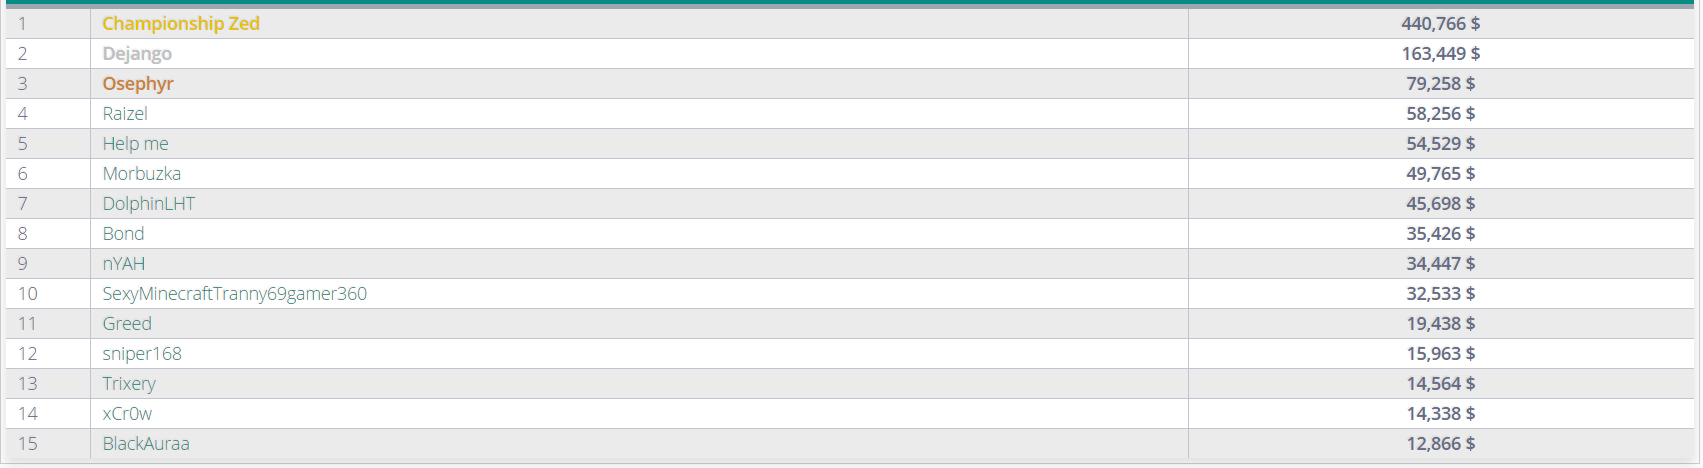Click Morbuzka in the leaderboard
Image resolution: width=1703 pixels, height=468 pixels.
click(142, 173)
